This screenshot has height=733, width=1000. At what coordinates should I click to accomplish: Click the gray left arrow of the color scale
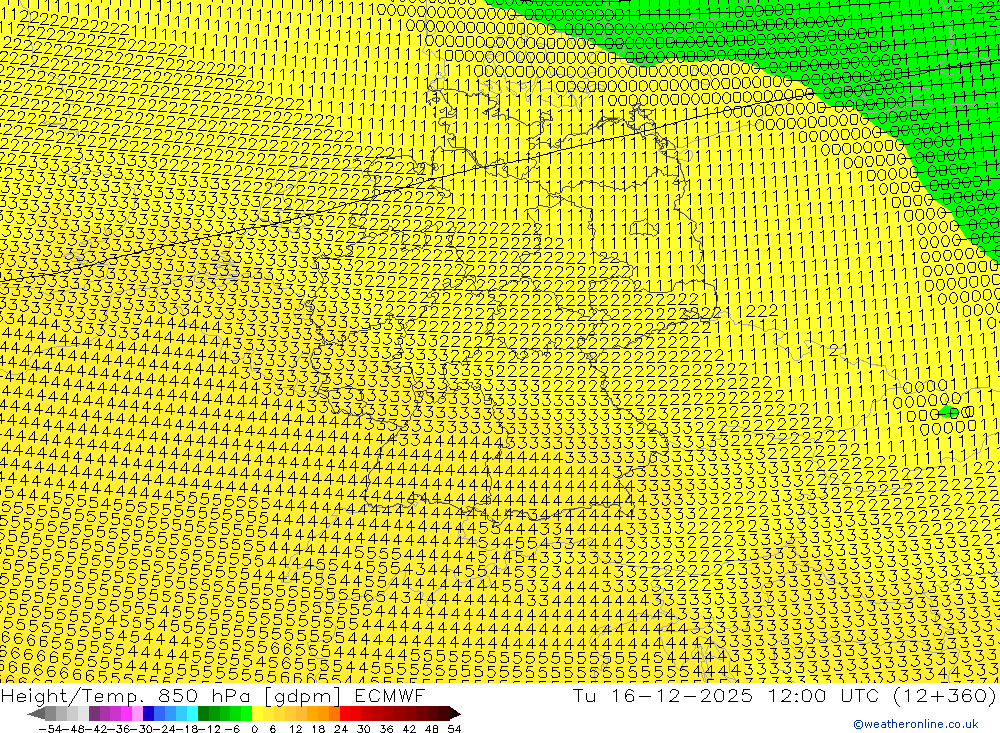pos(36,713)
